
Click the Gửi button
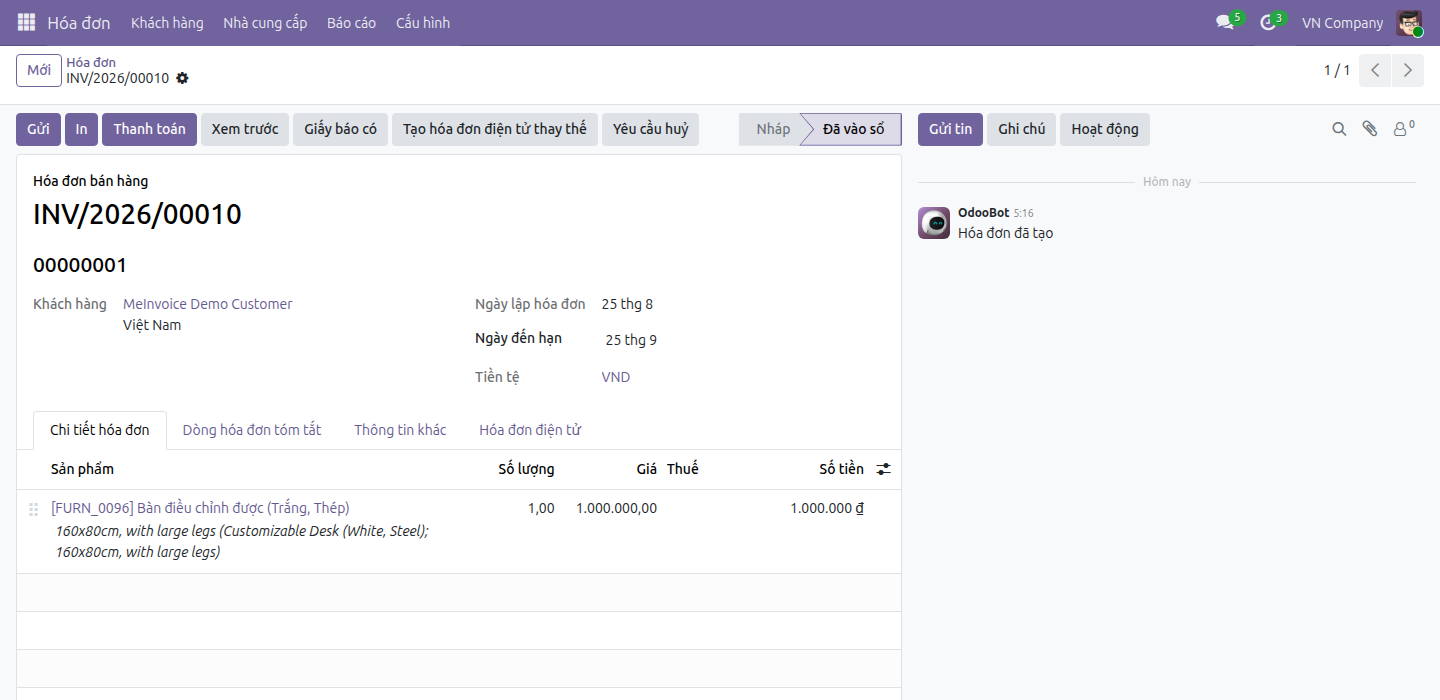click(38, 129)
